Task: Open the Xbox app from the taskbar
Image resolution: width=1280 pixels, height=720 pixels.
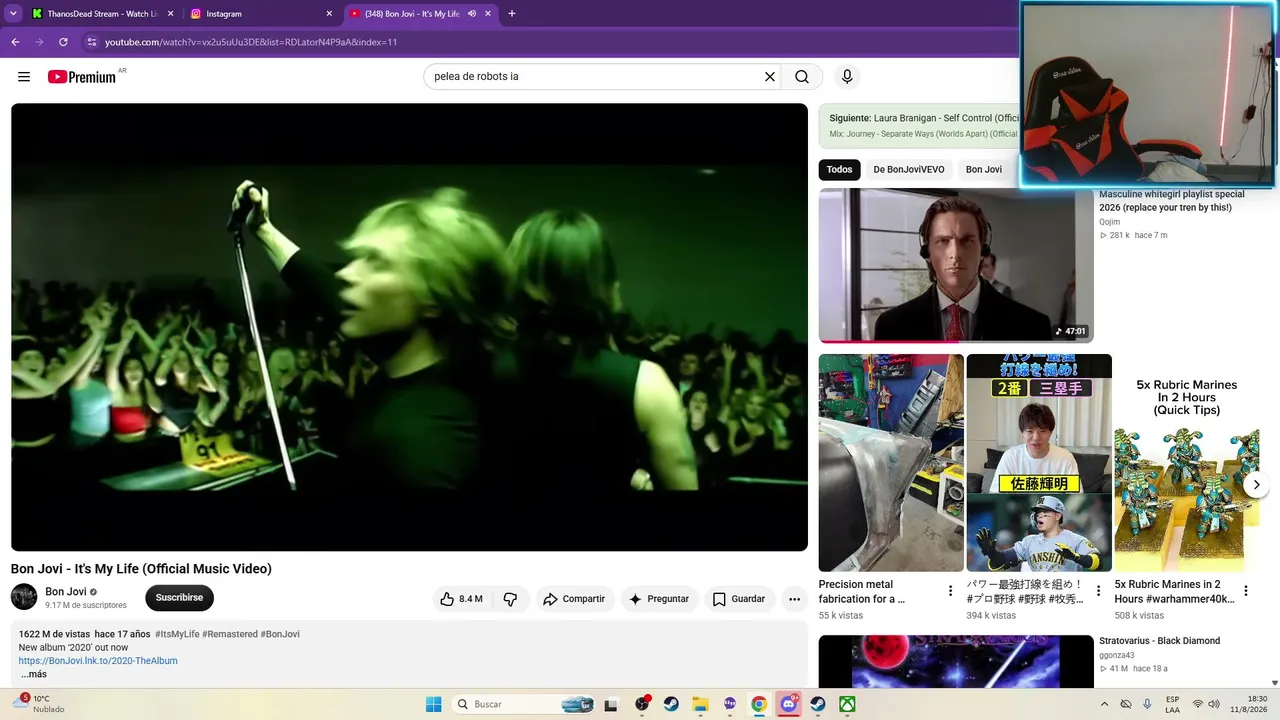Action: 847,704
